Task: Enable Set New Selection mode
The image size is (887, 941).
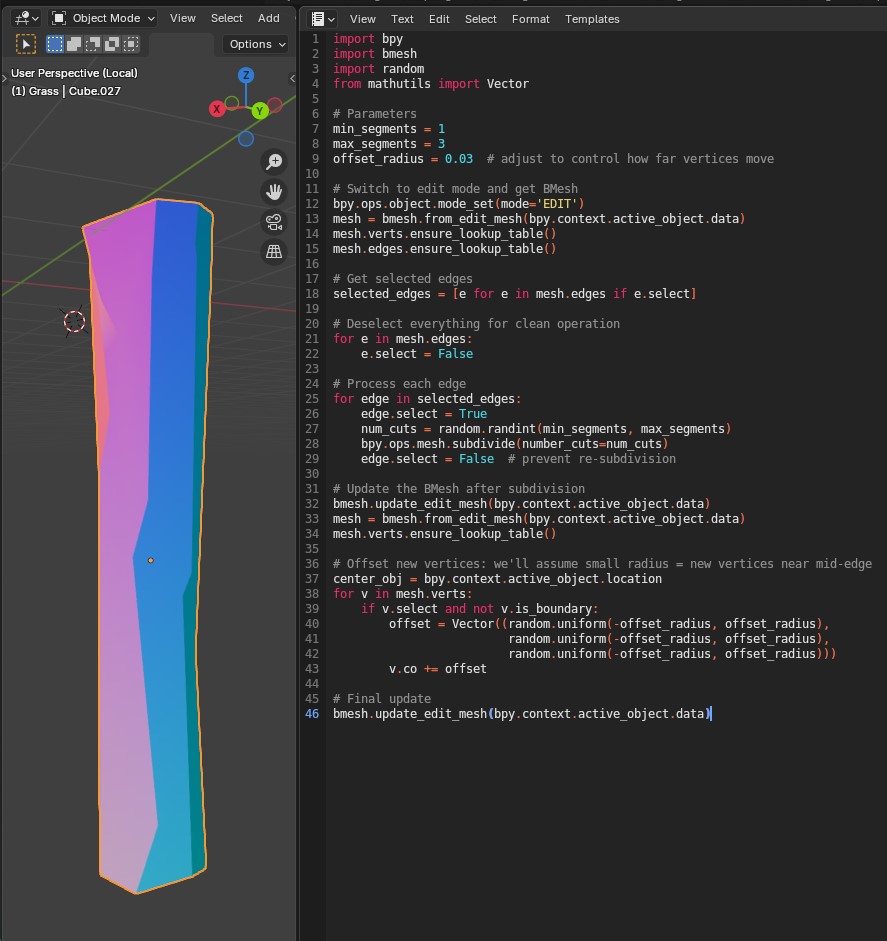Action: coord(55,44)
